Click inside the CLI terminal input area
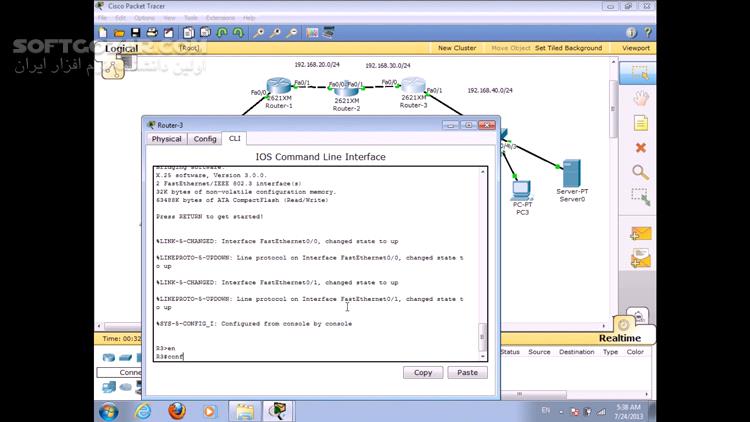750x422 pixels. pyautogui.click(x=317, y=264)
